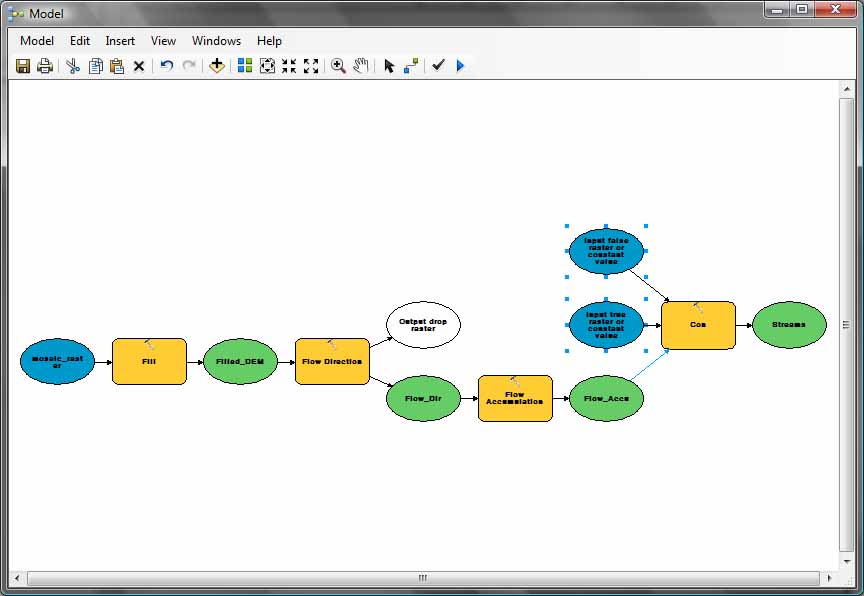The width and height of the screenshot is (864, 596).
Task: Select the Flow Direction tool node
Action: tap(332, 361)
